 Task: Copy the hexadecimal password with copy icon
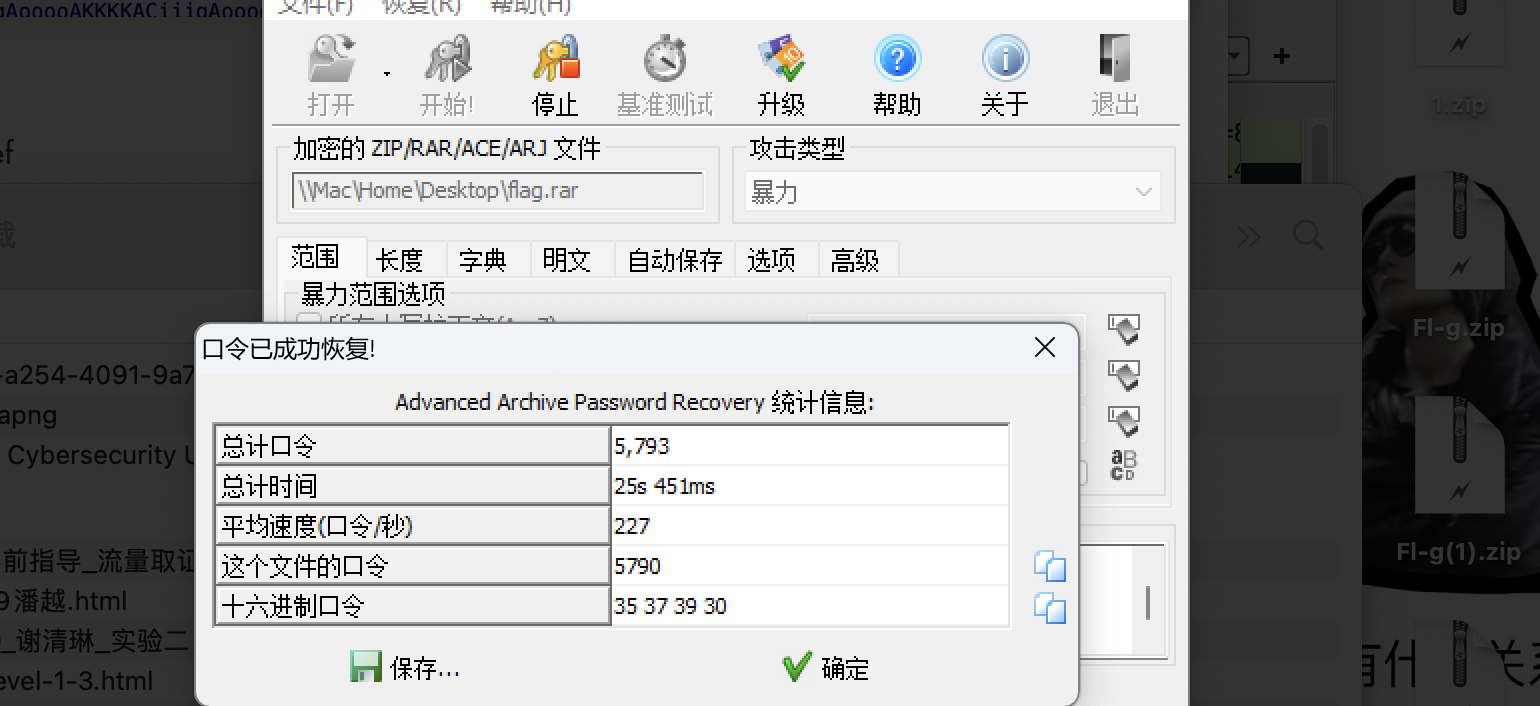[x=1049, y=607]
